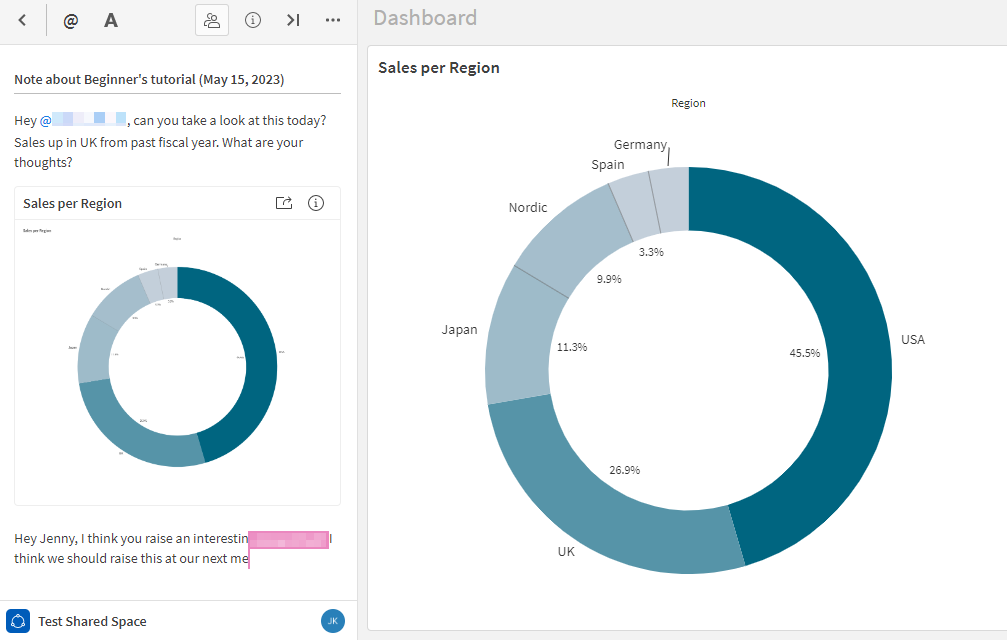
Task: Open text formatting with the A icon
Action: (110, 21)
